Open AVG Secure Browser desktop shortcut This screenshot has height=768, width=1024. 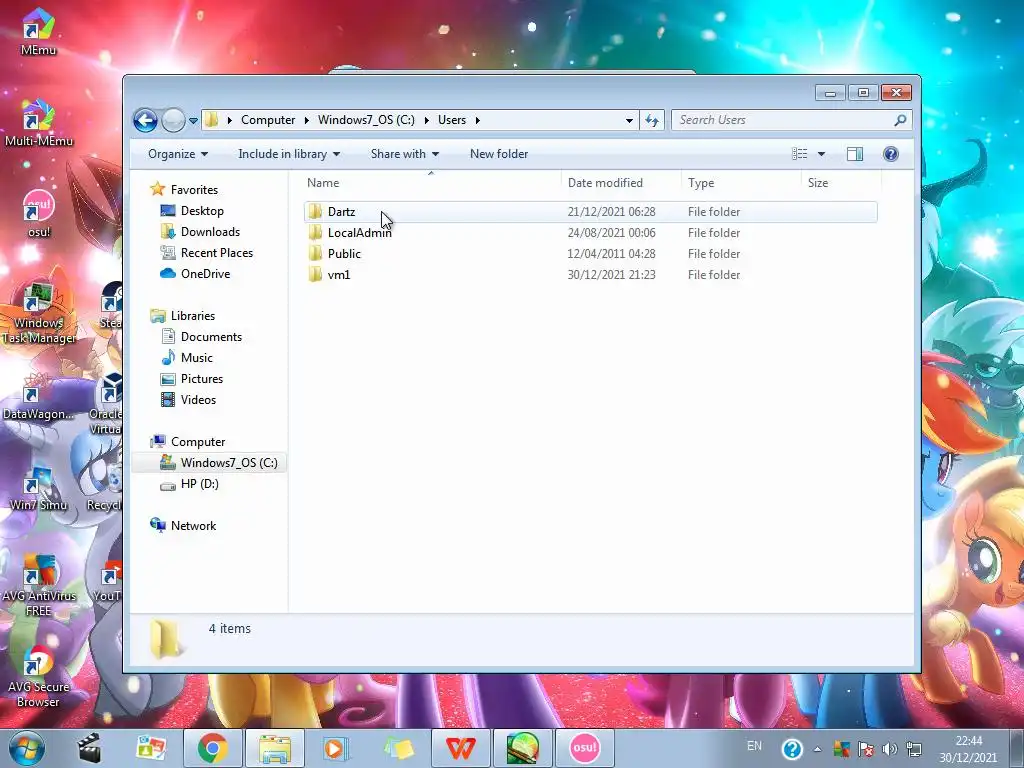pos(38,677)
